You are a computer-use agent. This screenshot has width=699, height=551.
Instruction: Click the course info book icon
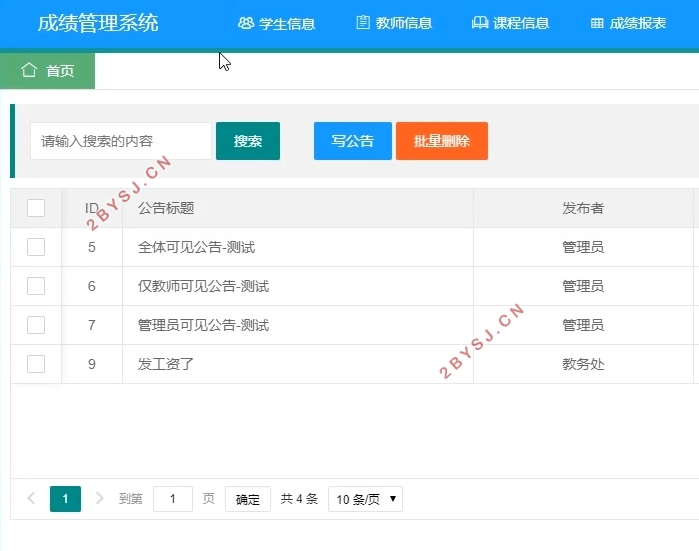click(x=480, y=23)
